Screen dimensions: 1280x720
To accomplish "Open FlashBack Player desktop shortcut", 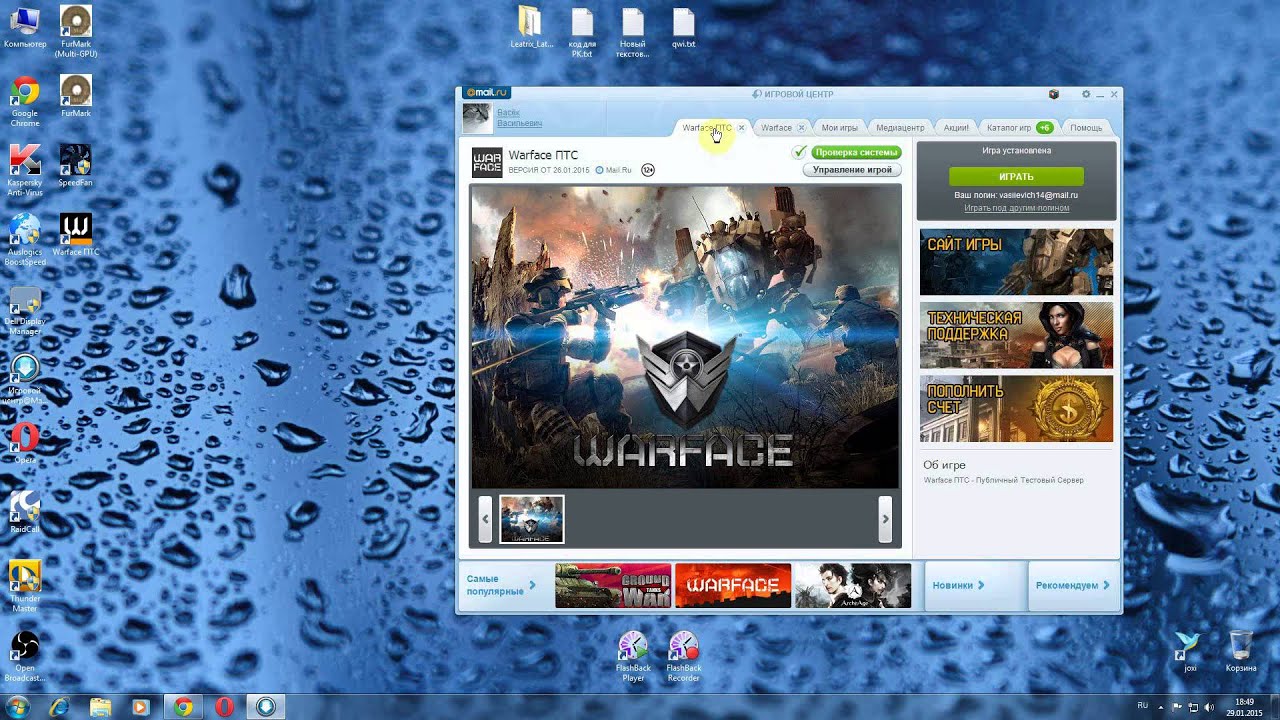I will tap(633, 656).
